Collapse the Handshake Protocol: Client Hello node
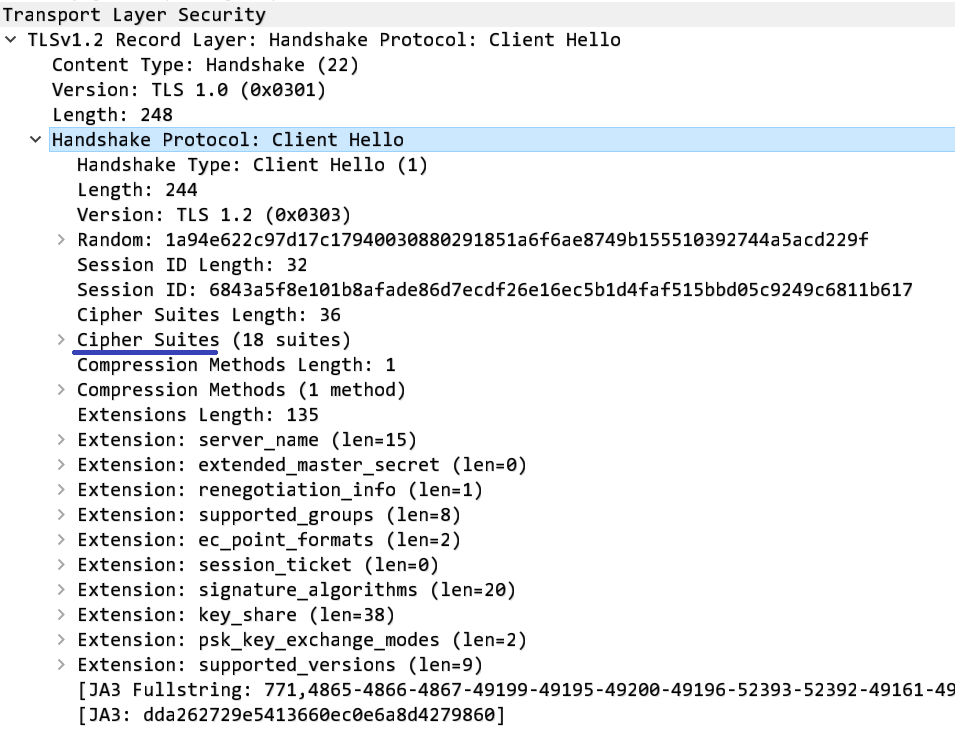Screen dimensions: 955x731 (x=36, y=140)
